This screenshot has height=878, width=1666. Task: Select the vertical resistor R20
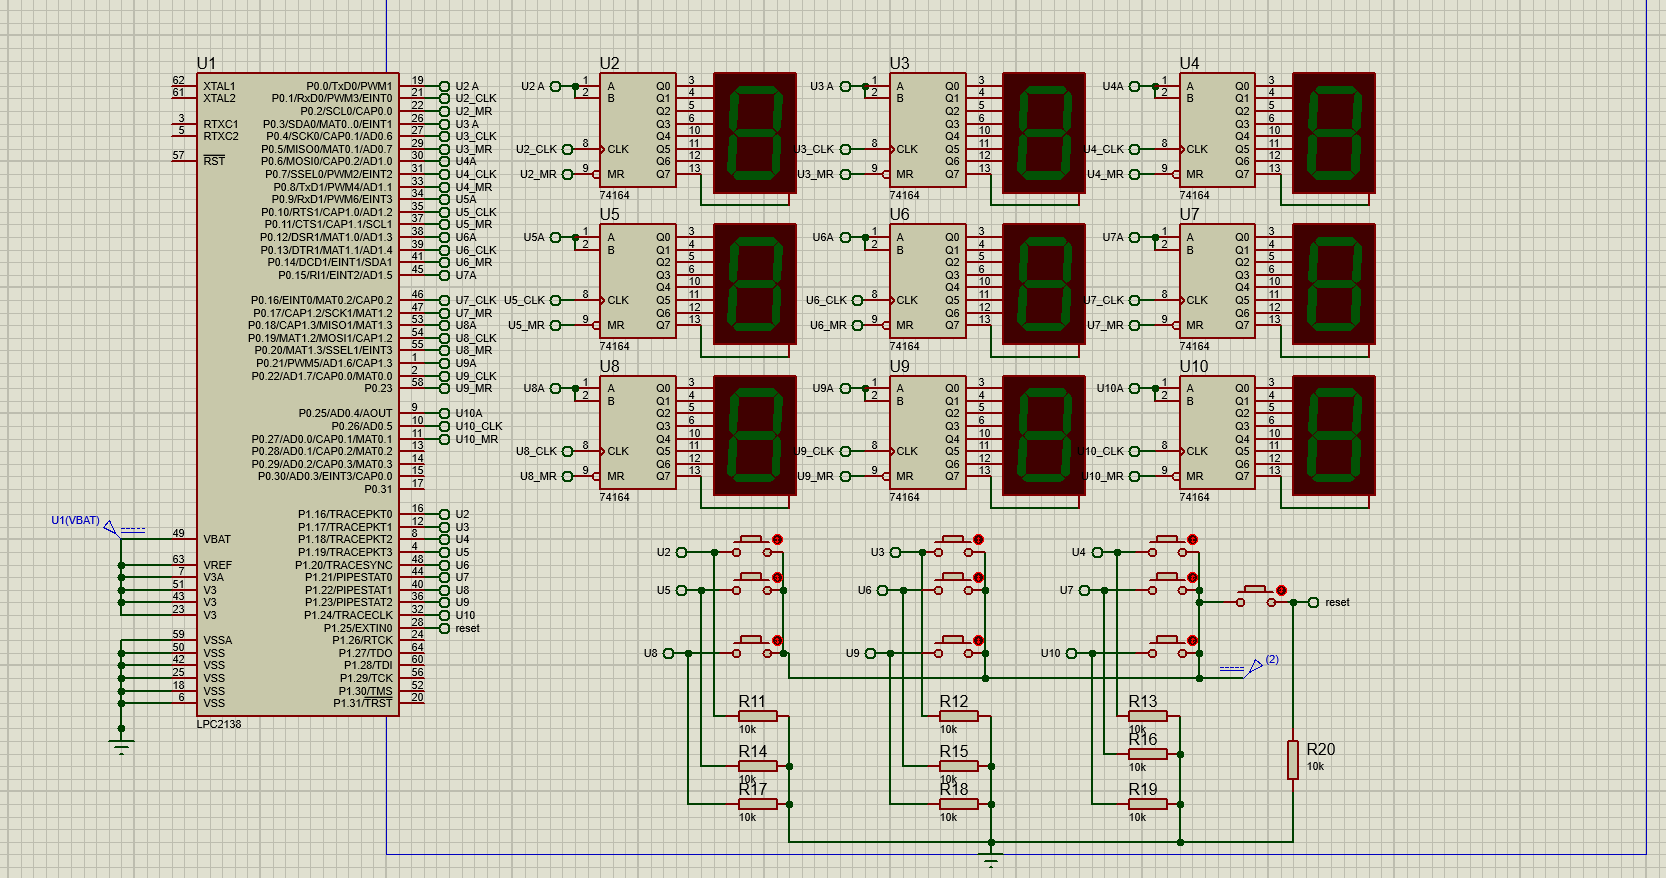1293,760
